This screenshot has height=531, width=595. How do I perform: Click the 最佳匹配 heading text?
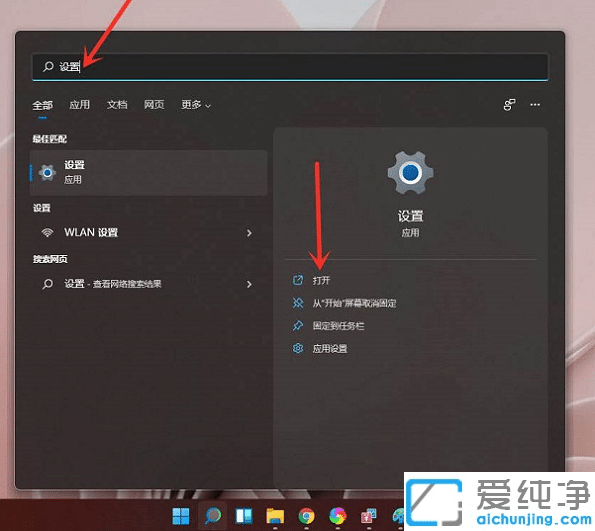(x=49, y=139)
